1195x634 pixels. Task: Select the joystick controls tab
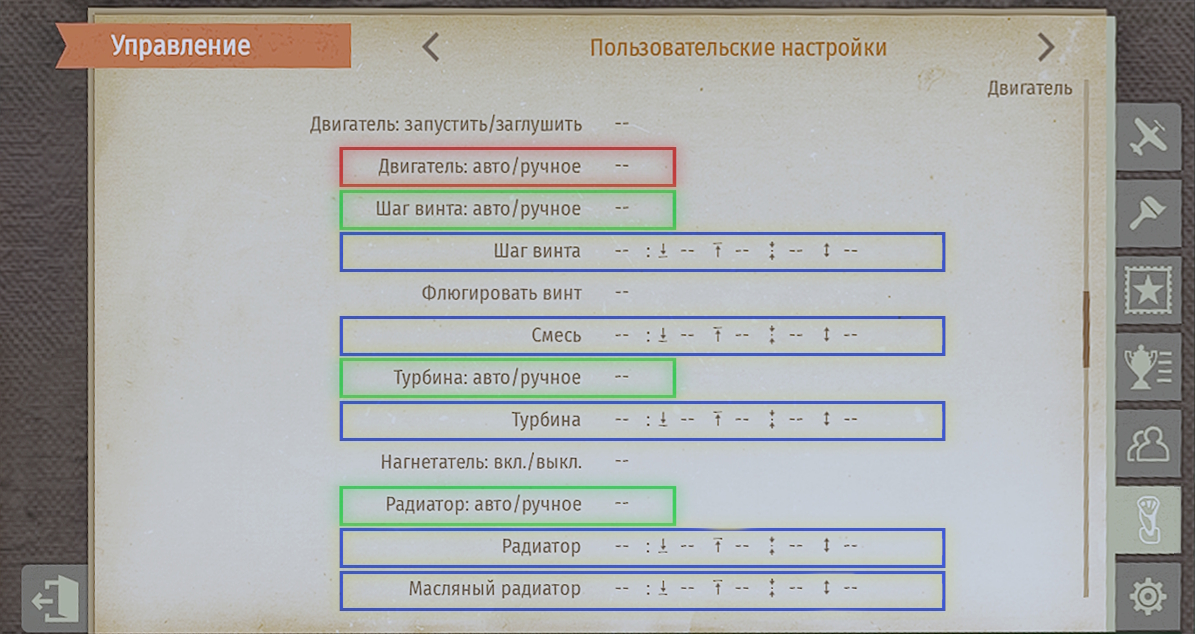[1146, 519]
